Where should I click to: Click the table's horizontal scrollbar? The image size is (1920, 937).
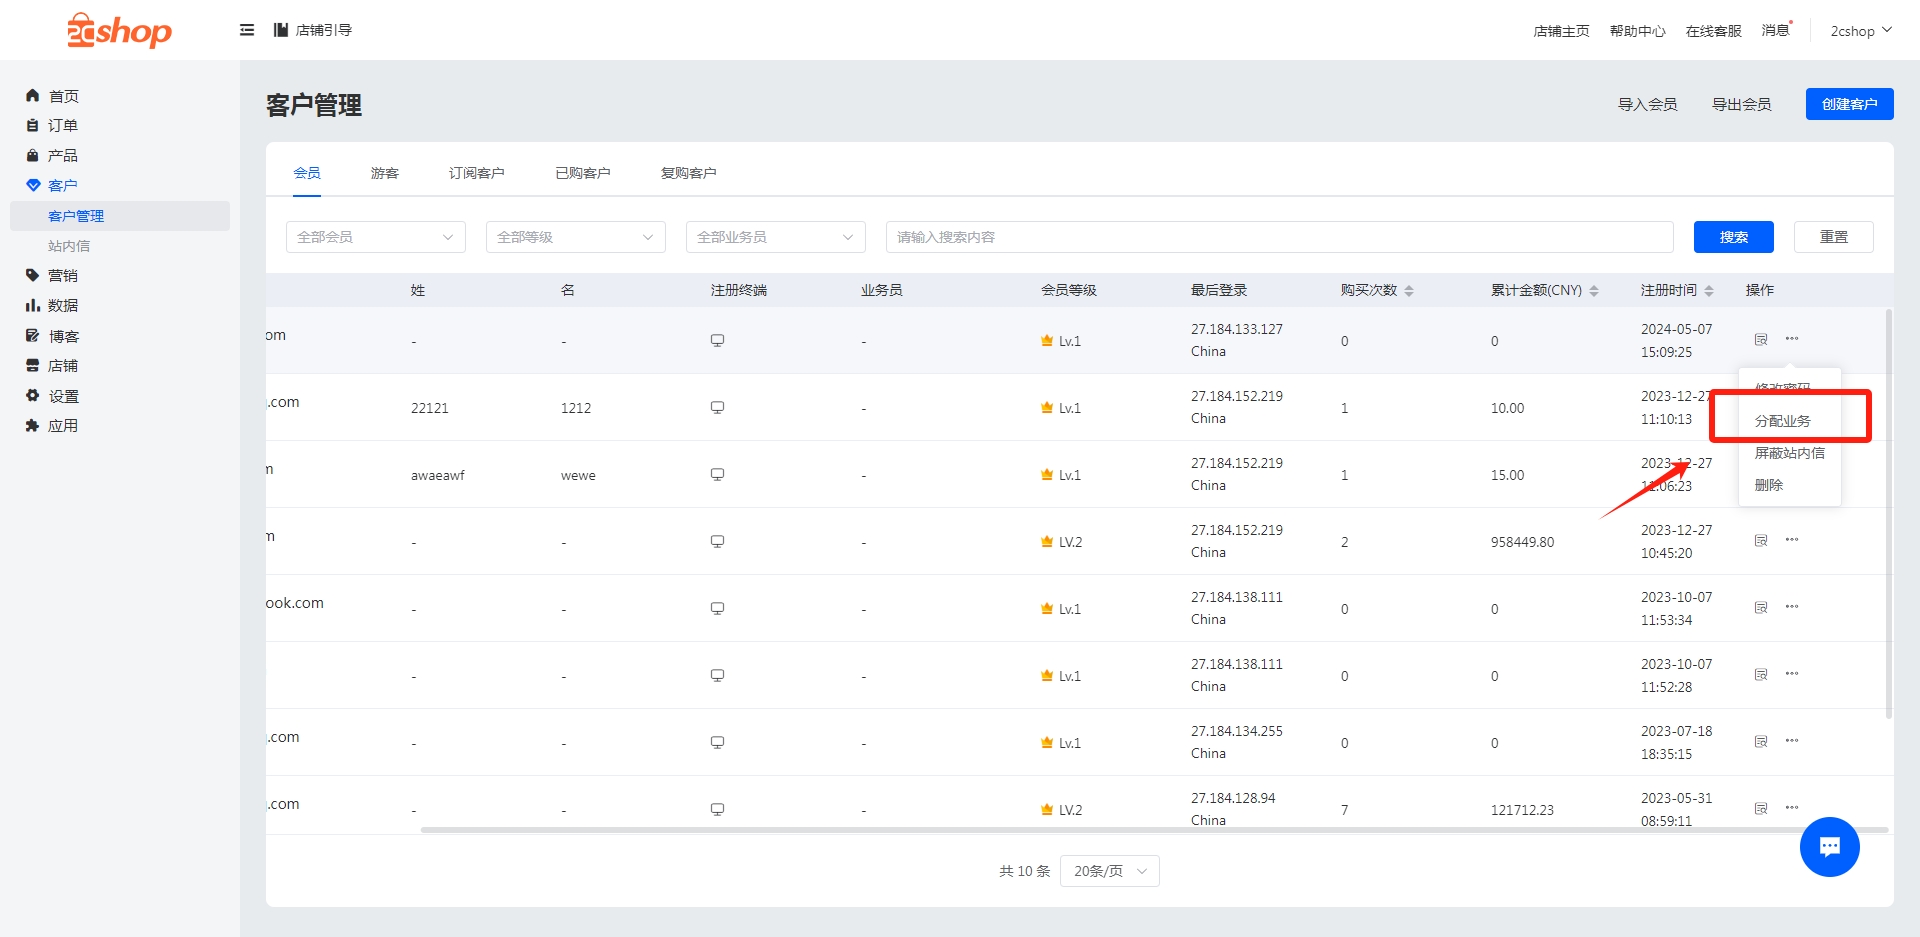(1154, 830)
